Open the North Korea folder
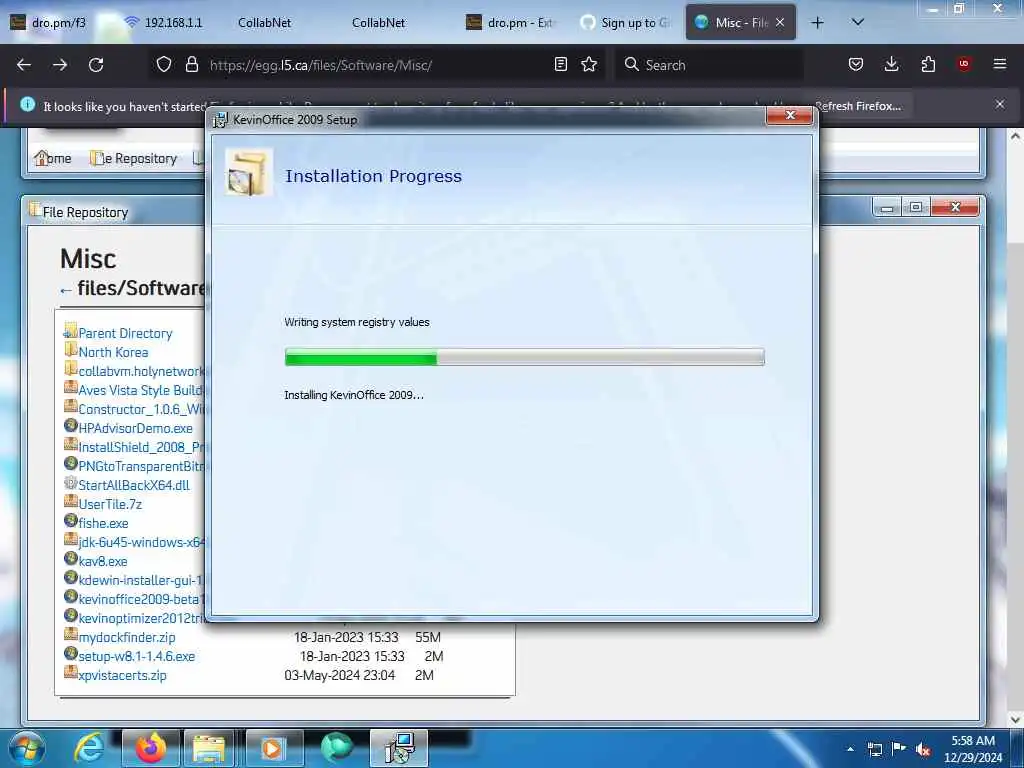 coord(113,352)
